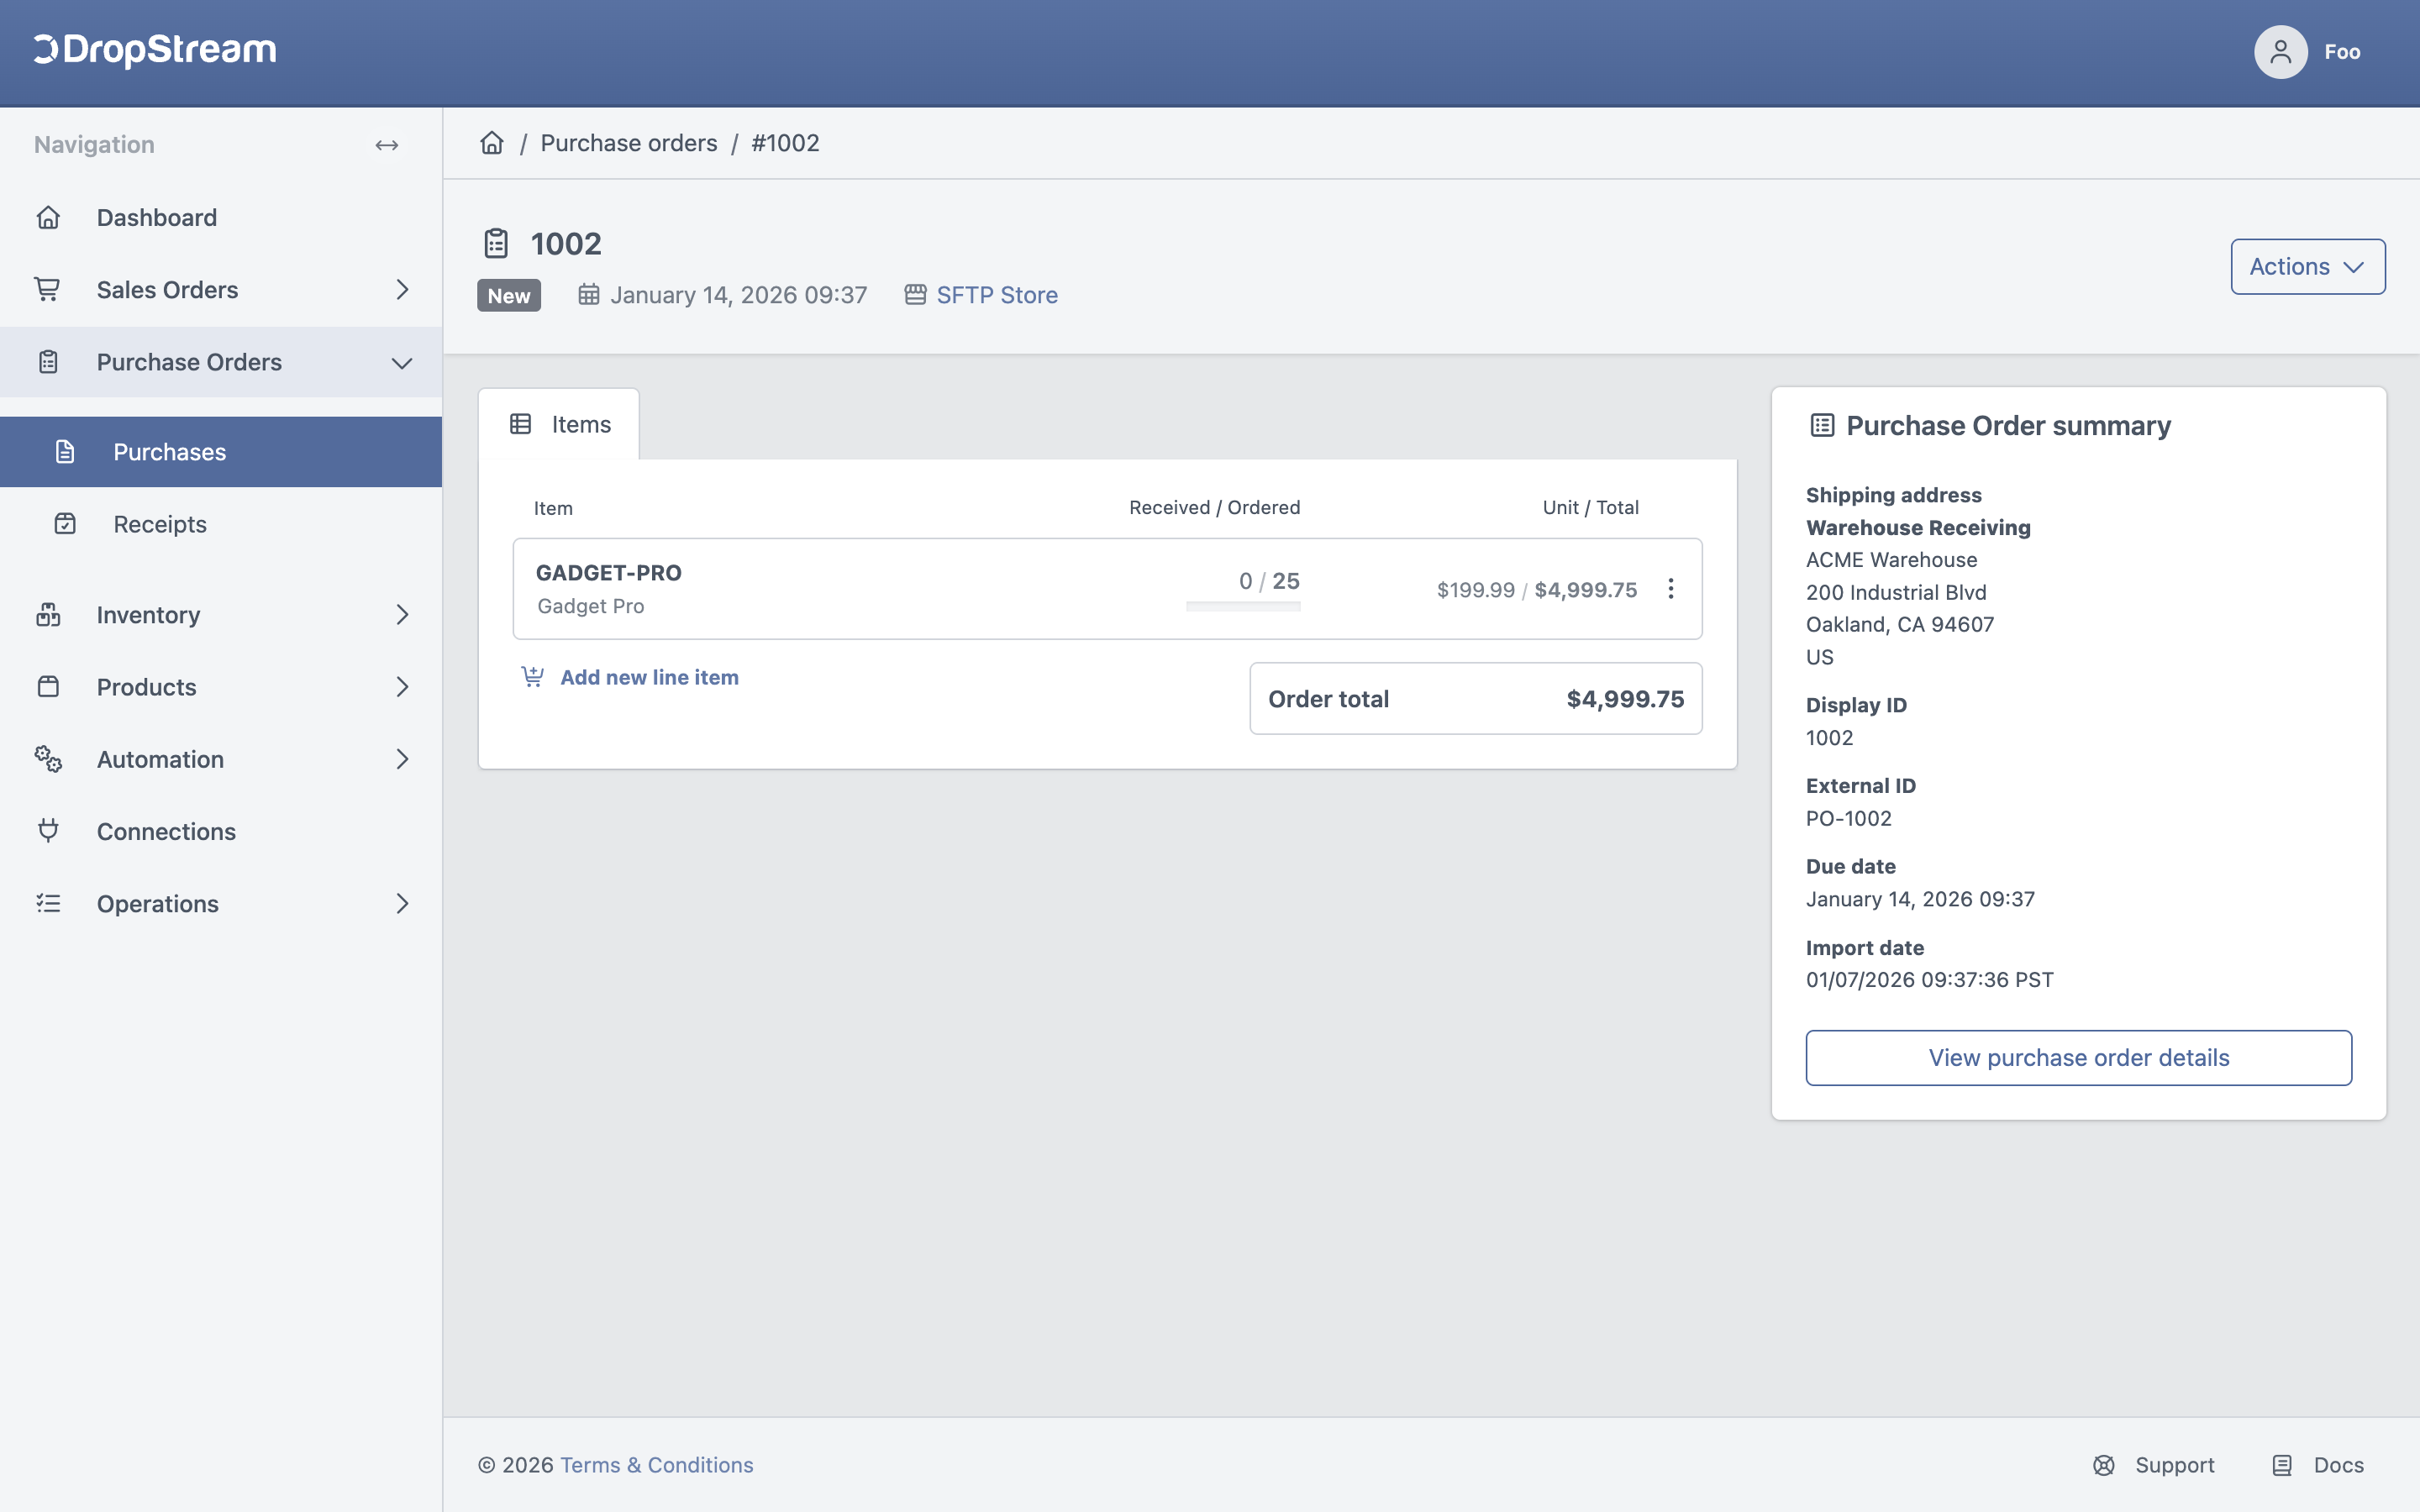This screenshot has height=1512, width=2420.
Task: Open the Actions dropdown
Action: coord(2308,267)
